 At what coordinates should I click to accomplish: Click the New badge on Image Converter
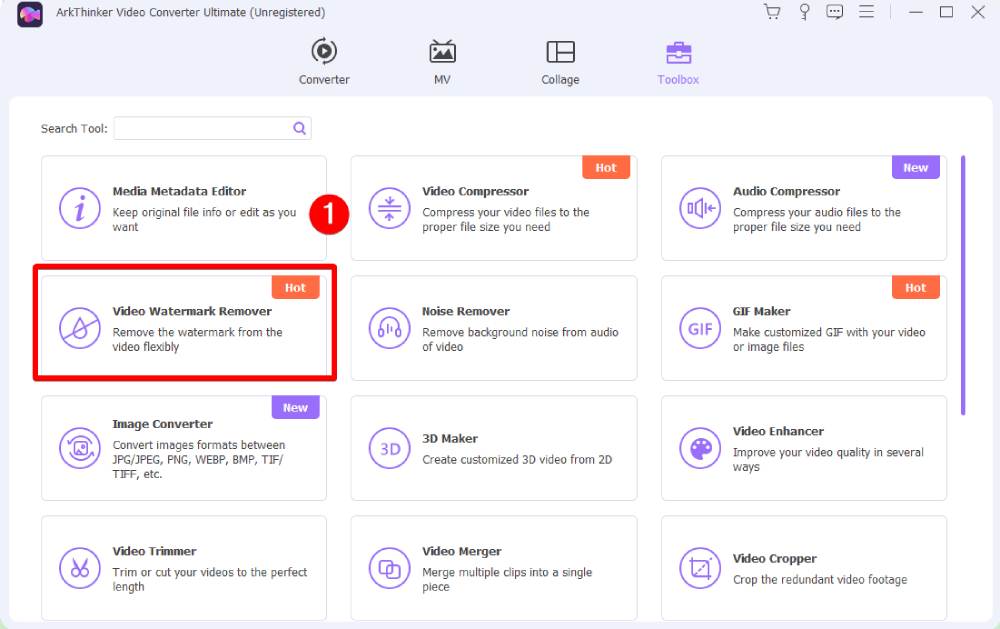pyautogui.click(x=295, y=407)
